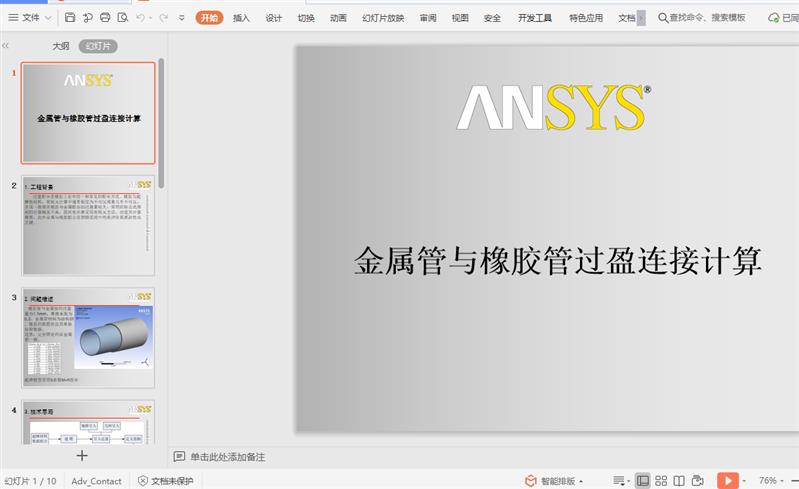Click the Print icon
Image resolution: width=799 pixels, height=489 pixels.
(105, 18)
